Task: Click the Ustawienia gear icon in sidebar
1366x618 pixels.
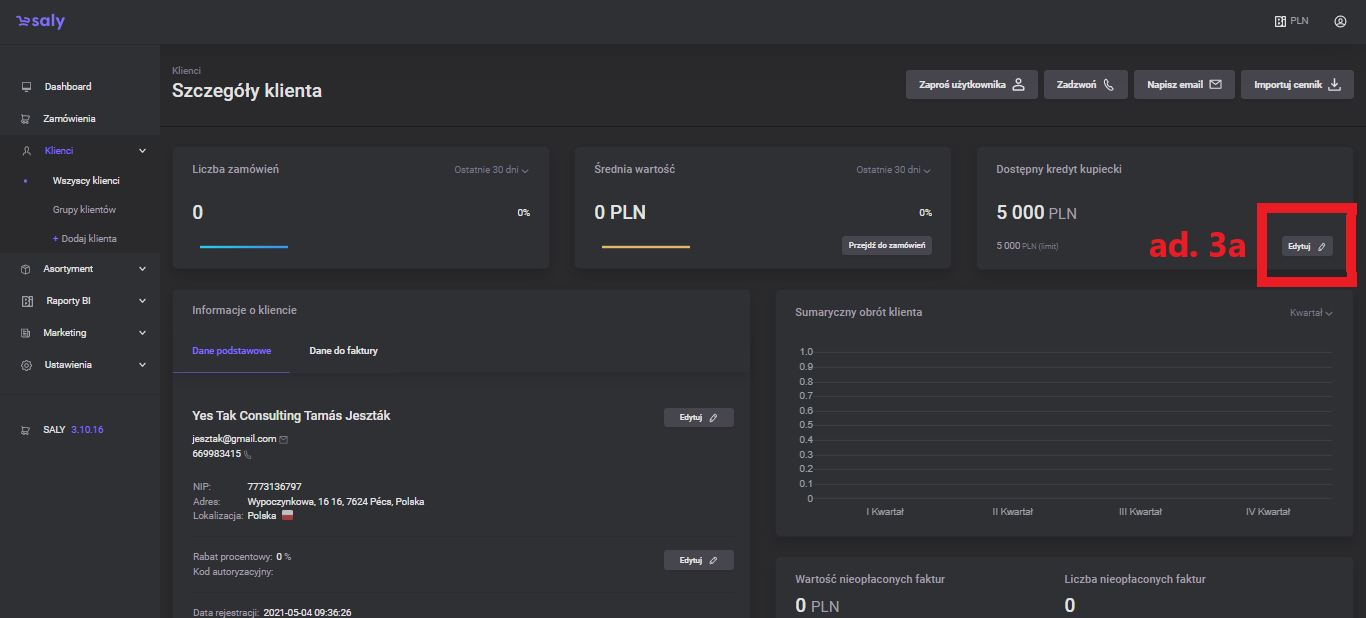Action: click(x=27, y=365)
